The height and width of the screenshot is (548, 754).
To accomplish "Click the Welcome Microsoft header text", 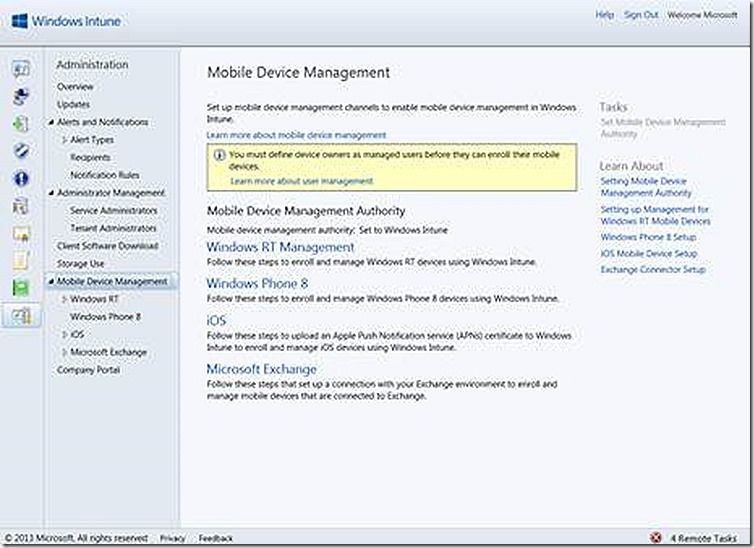I will click(x=702, y=15).
